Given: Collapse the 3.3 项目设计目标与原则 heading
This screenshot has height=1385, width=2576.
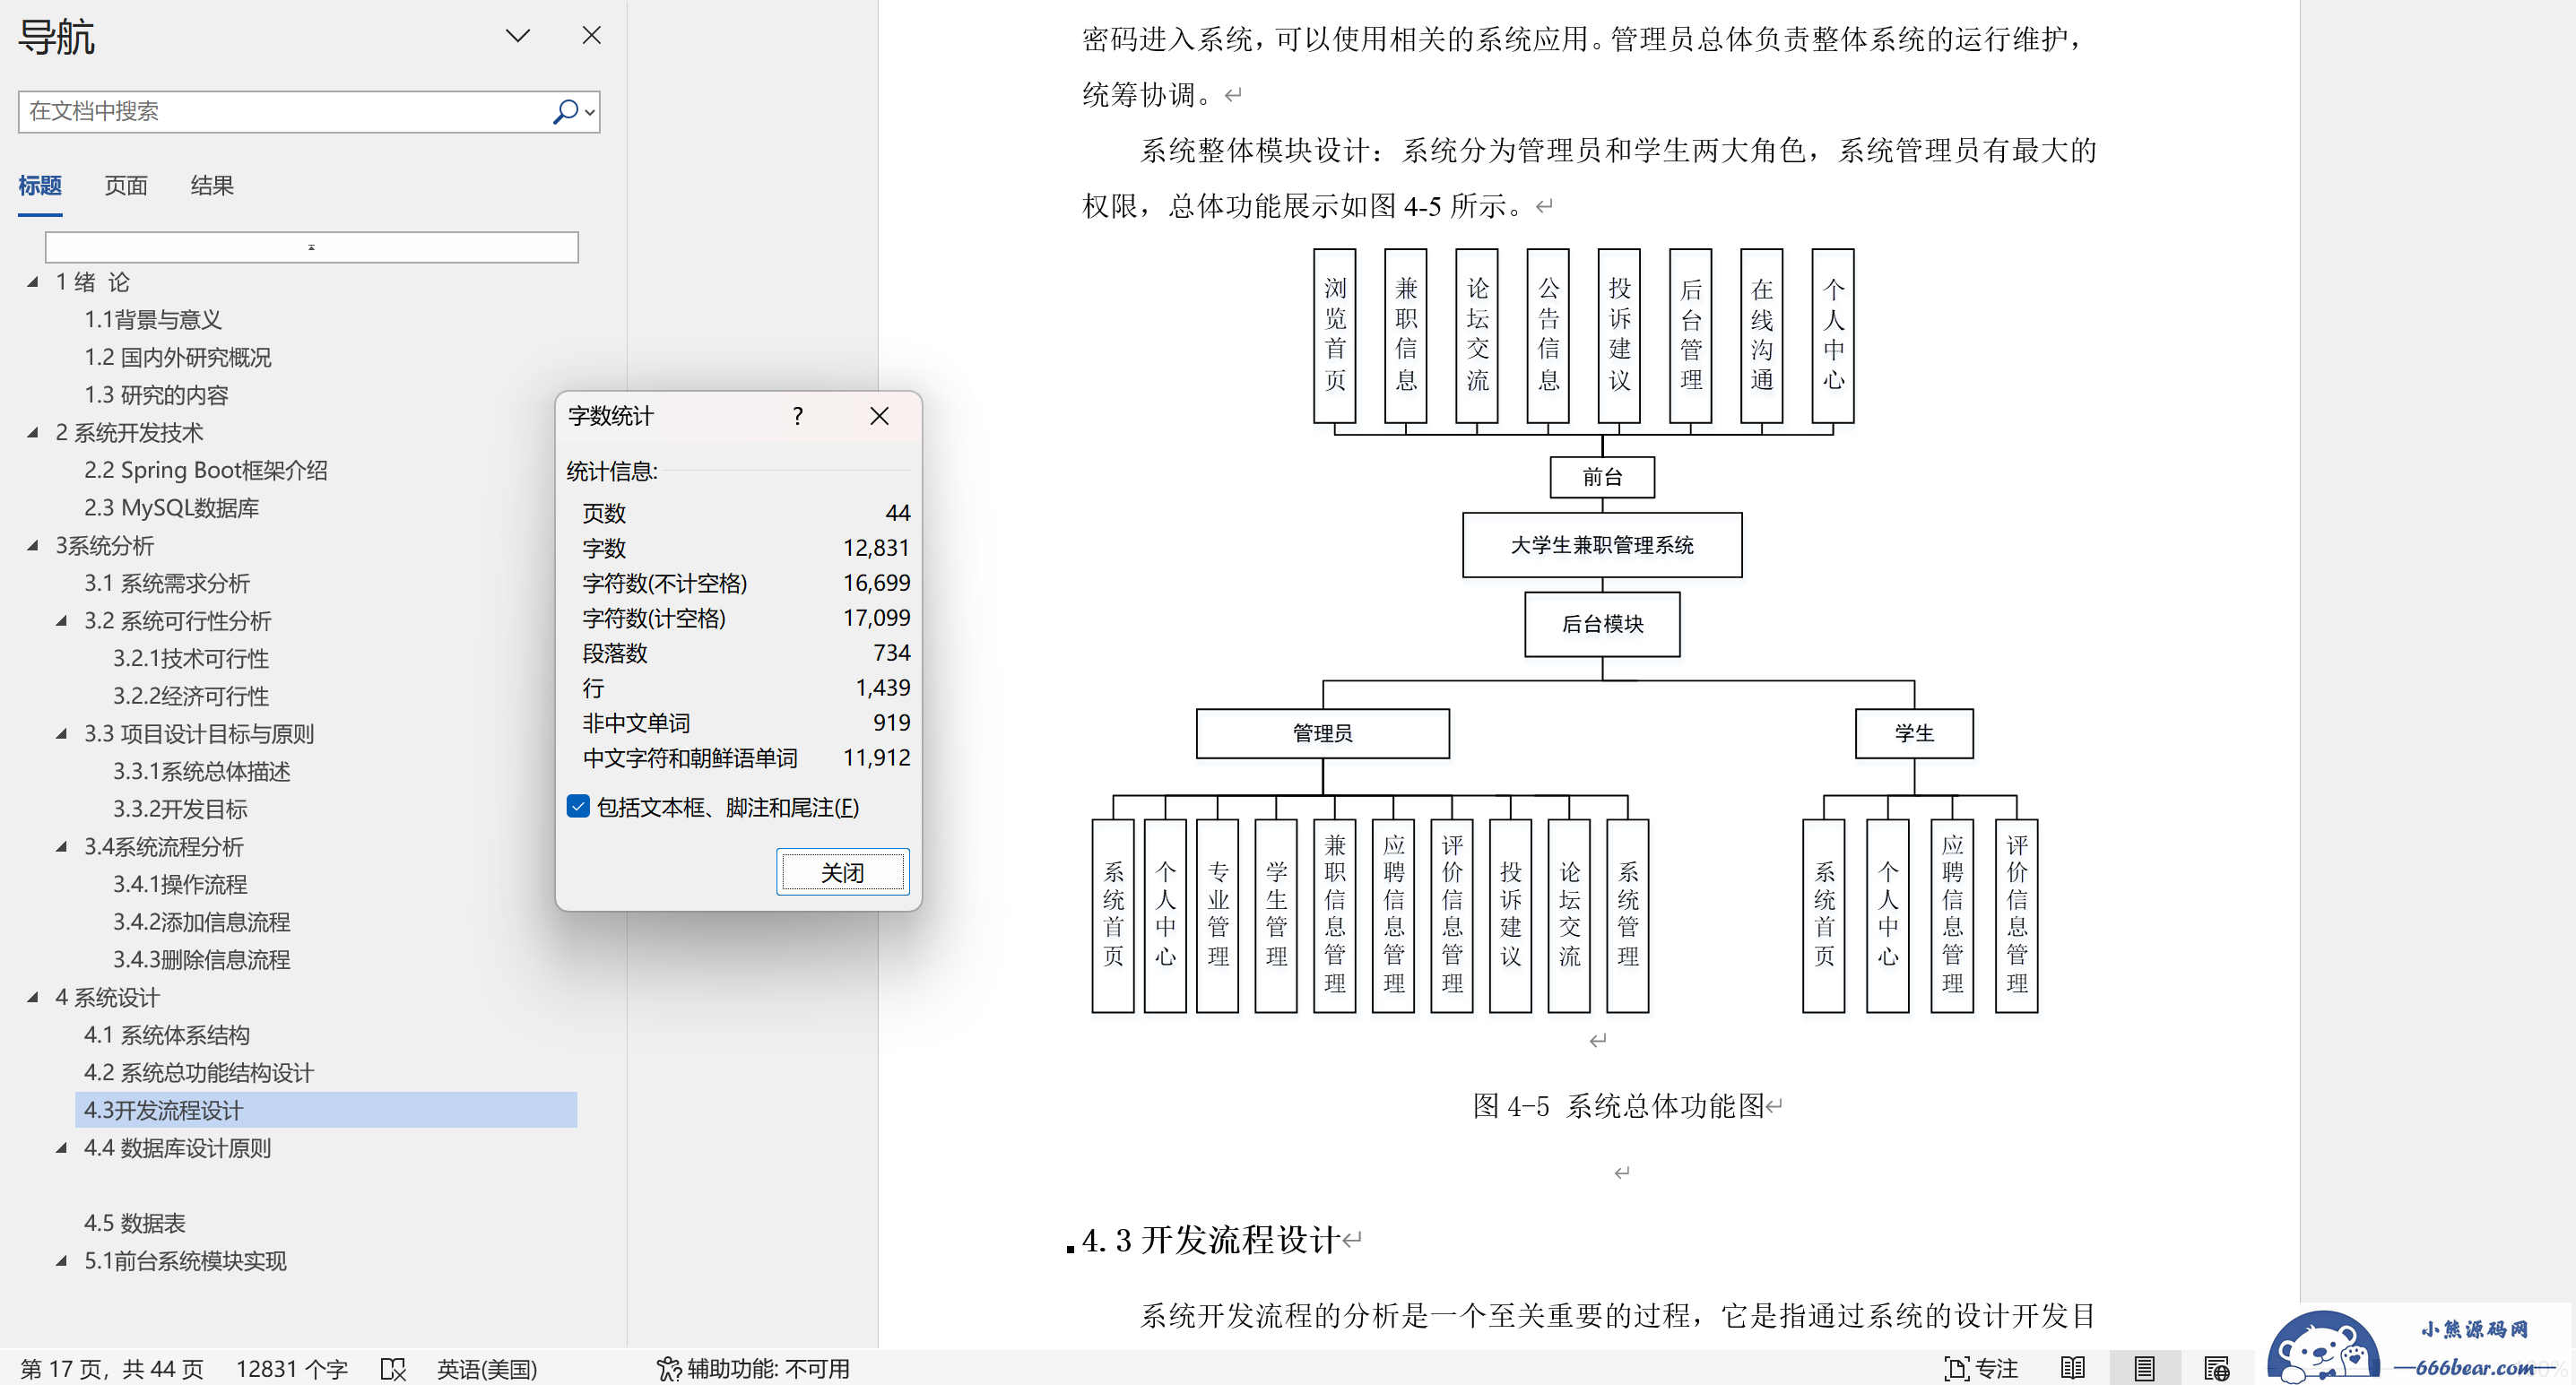Looking at the screenshot, I should pos(62,734).
